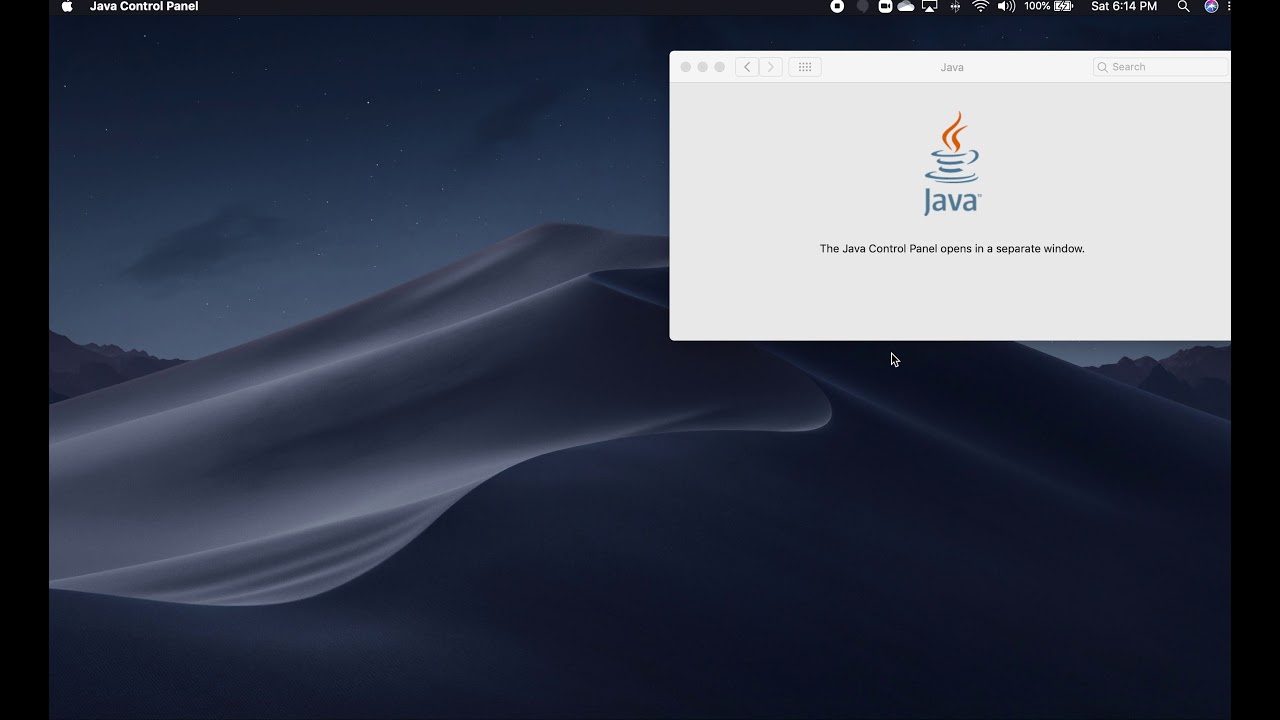Click the zoom button of the Java window

720,67
